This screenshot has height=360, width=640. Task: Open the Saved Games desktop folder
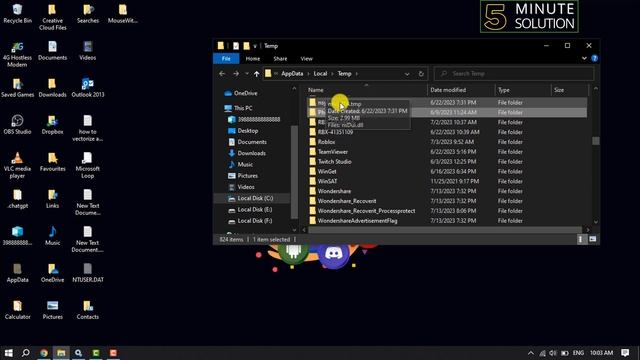click(x=17, y=88)
